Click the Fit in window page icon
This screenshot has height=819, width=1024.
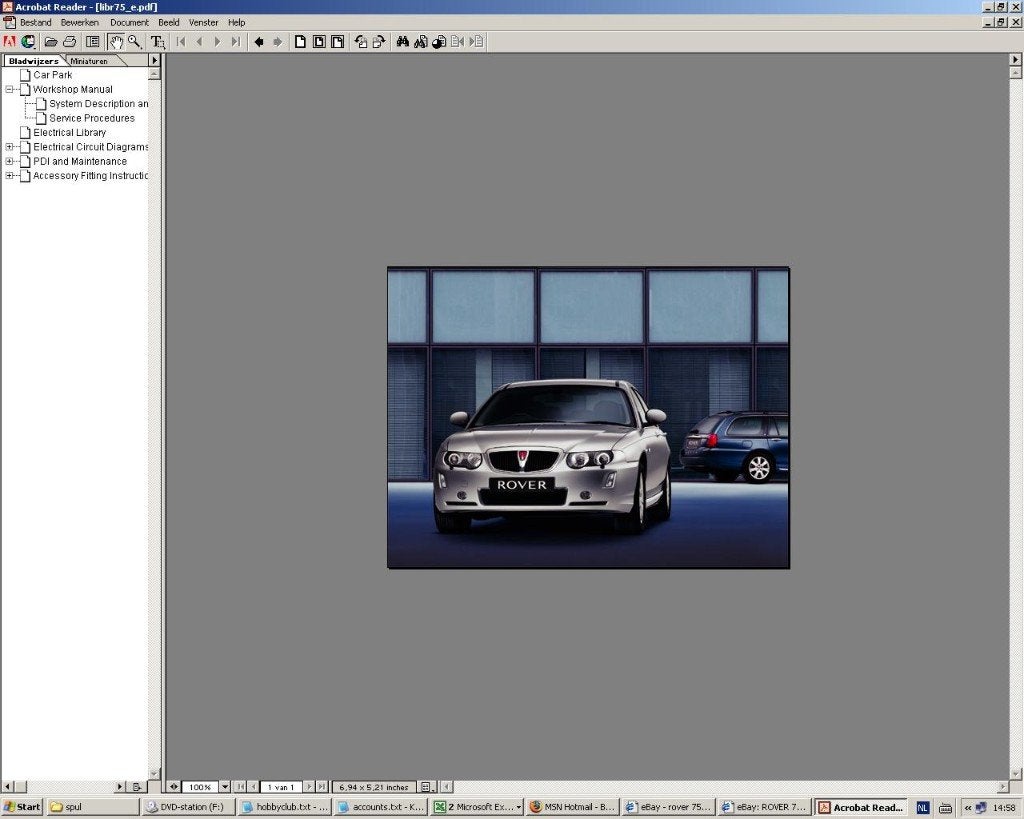click(319, 42)
